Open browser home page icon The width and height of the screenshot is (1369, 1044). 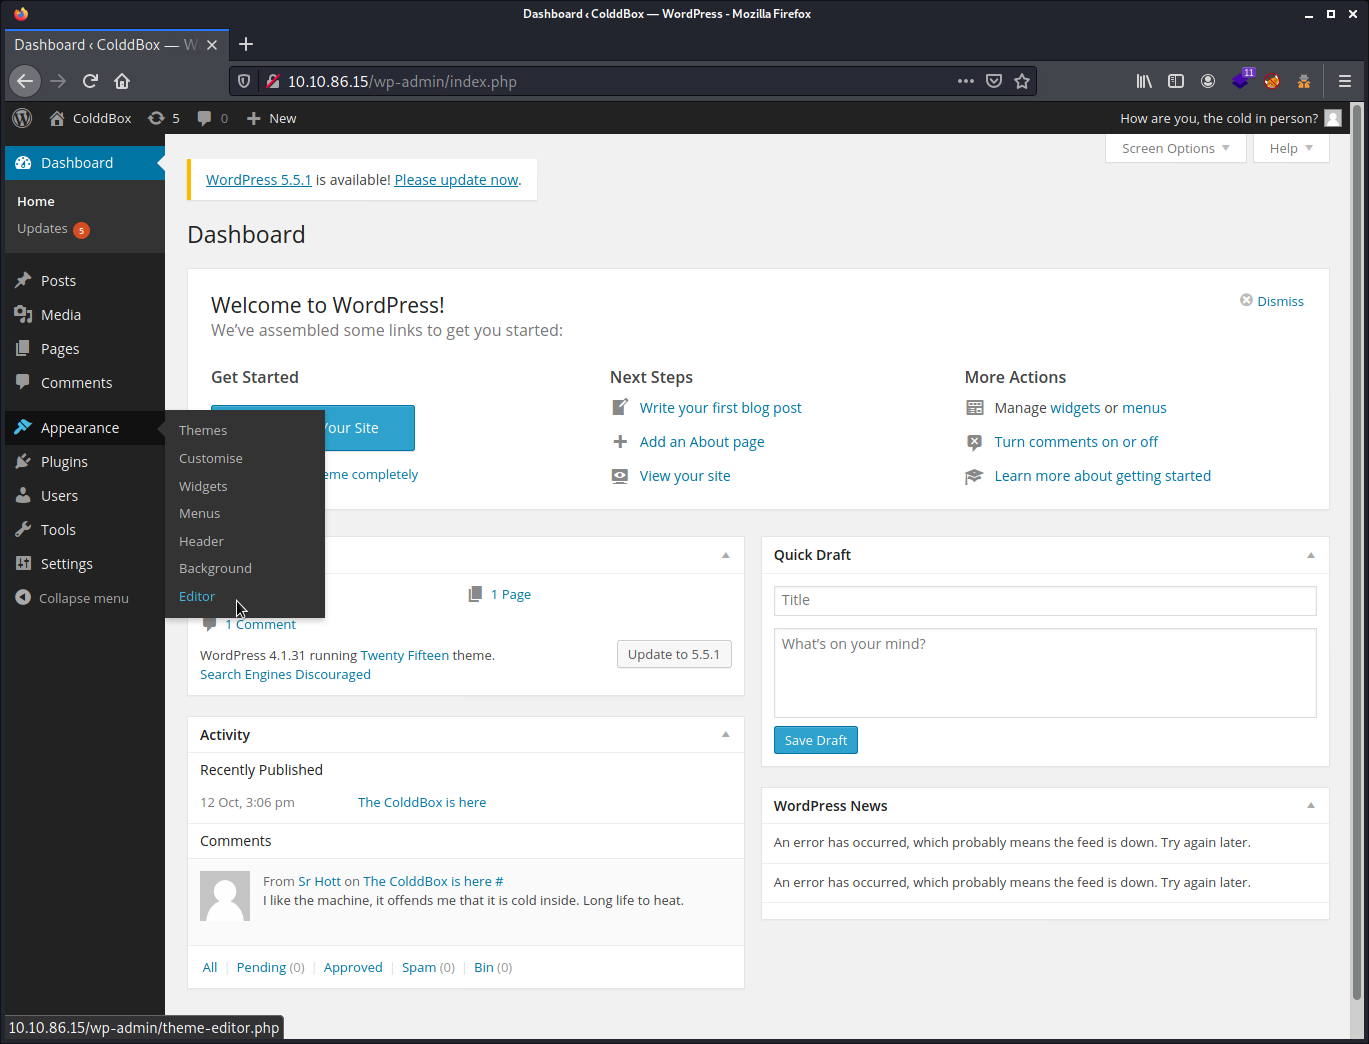[122, 81]
